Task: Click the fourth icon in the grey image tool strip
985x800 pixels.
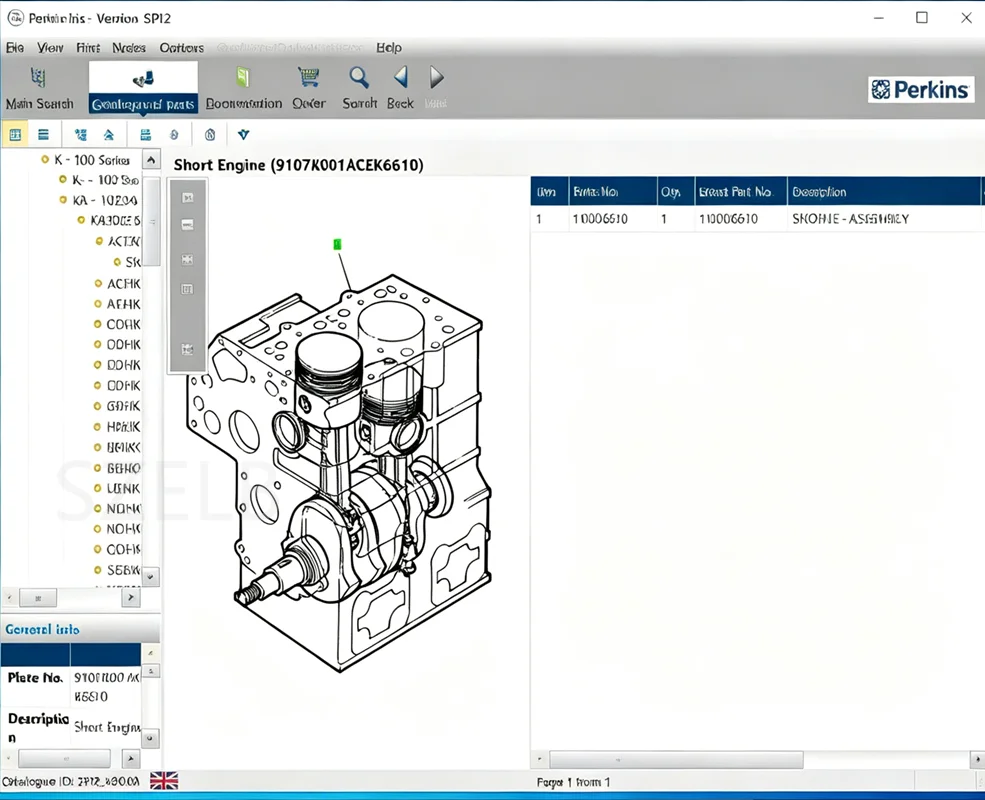Action: 187,289
